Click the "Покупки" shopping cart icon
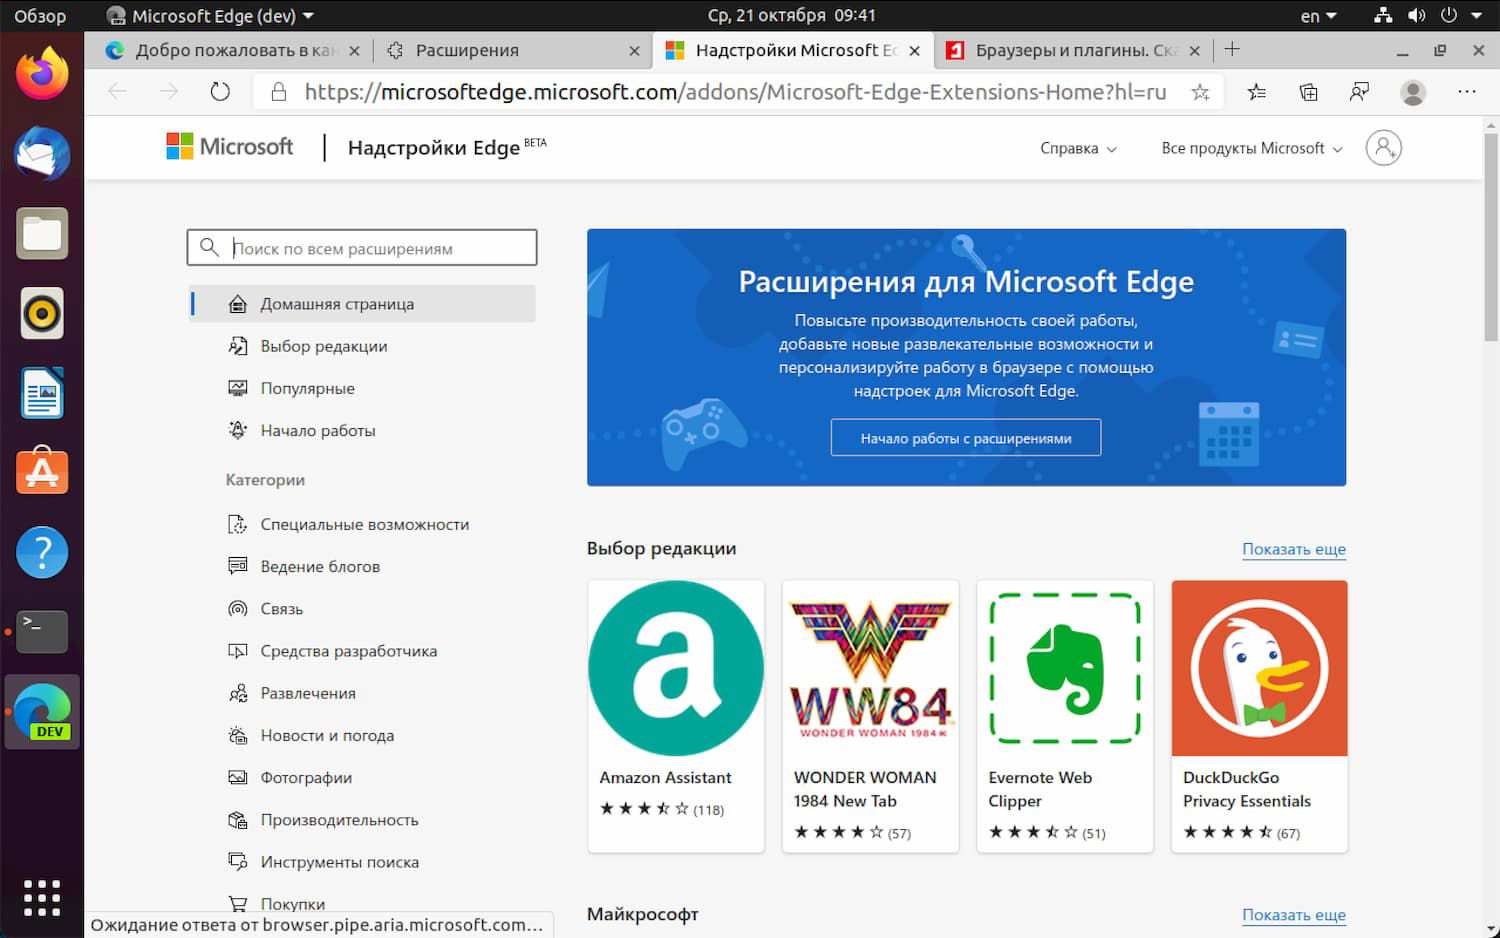Viewport: 1500px width, 938px height. pos(237,902)
